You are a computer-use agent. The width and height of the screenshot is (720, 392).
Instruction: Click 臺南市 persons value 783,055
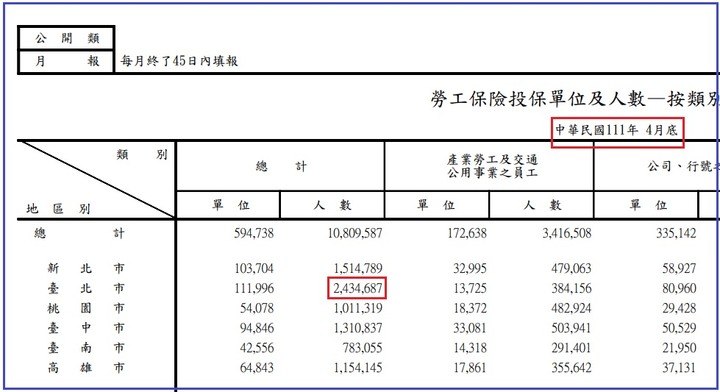click(362, 348)
